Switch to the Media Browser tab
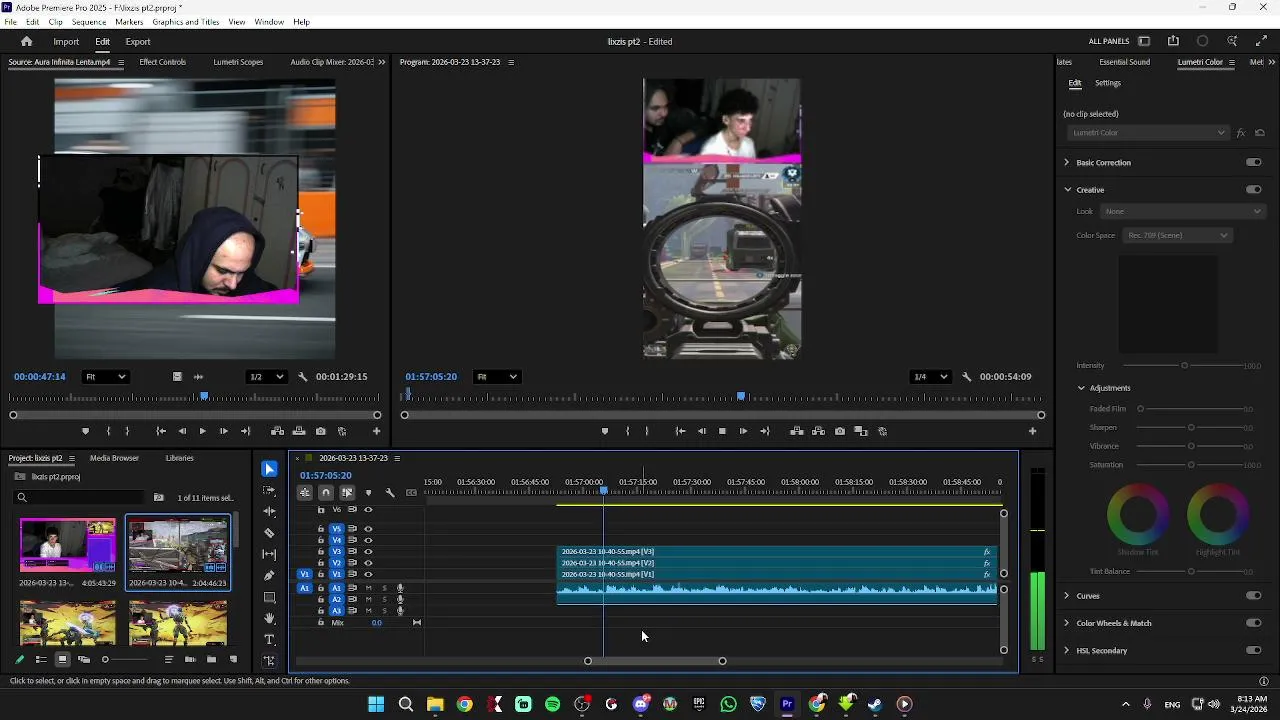The image size is (1280, 720). tap(114, 458)
